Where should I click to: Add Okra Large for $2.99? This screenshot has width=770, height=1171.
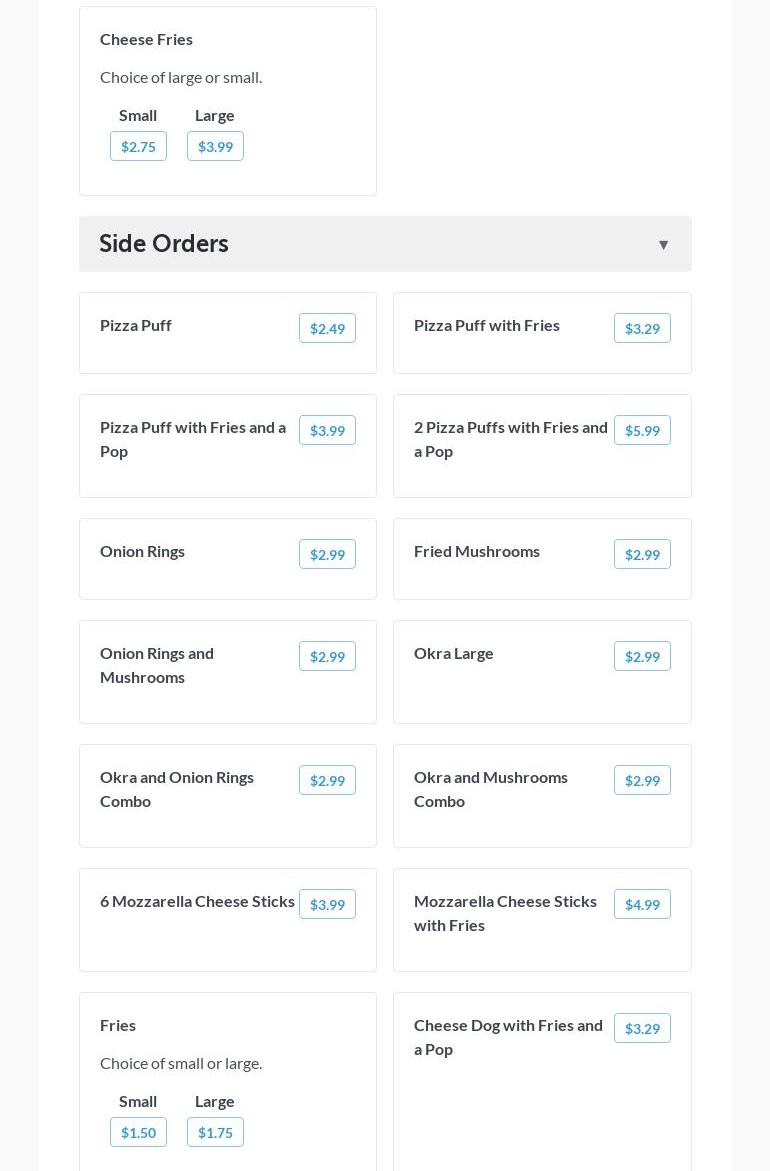[642, 657]
